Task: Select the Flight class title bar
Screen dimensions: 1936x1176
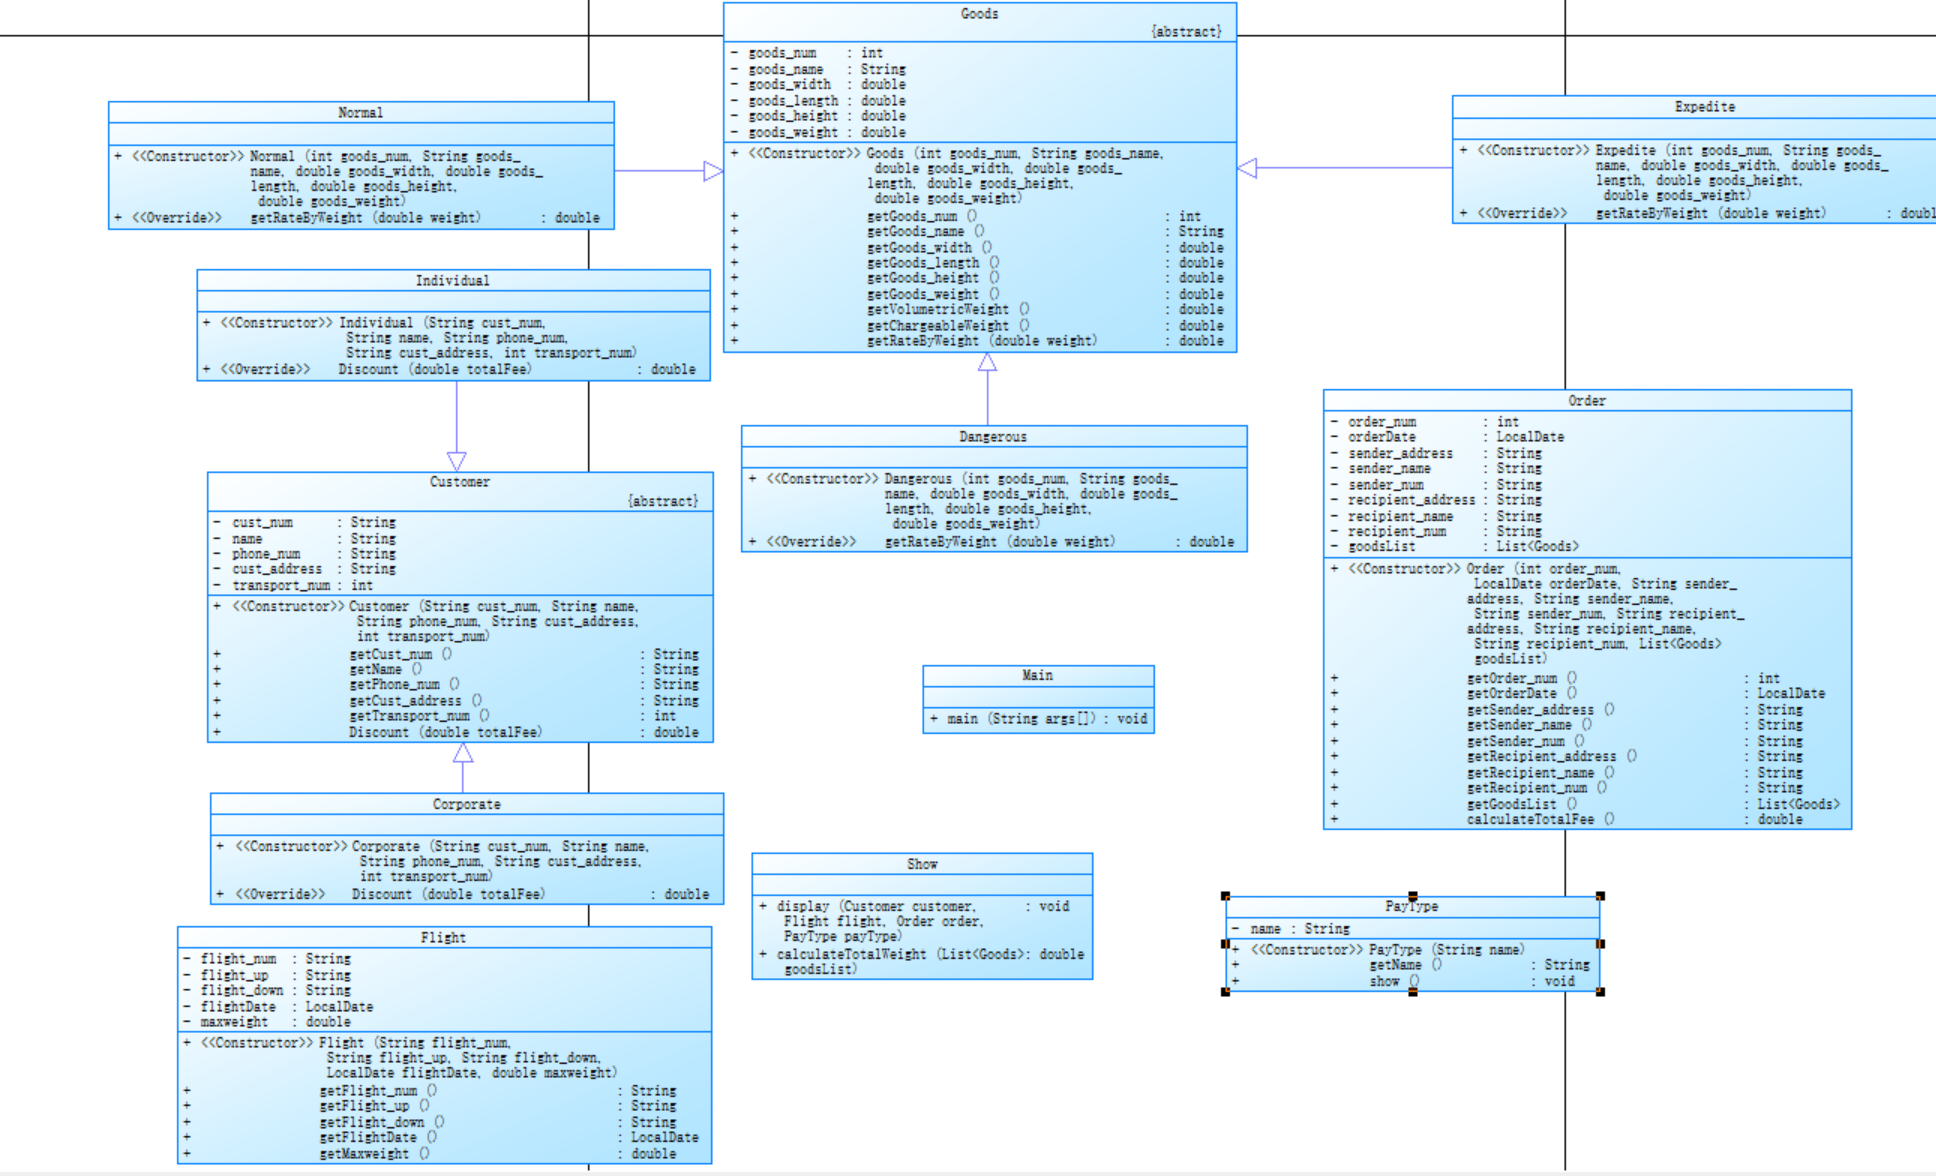Action: click(443, 938)
